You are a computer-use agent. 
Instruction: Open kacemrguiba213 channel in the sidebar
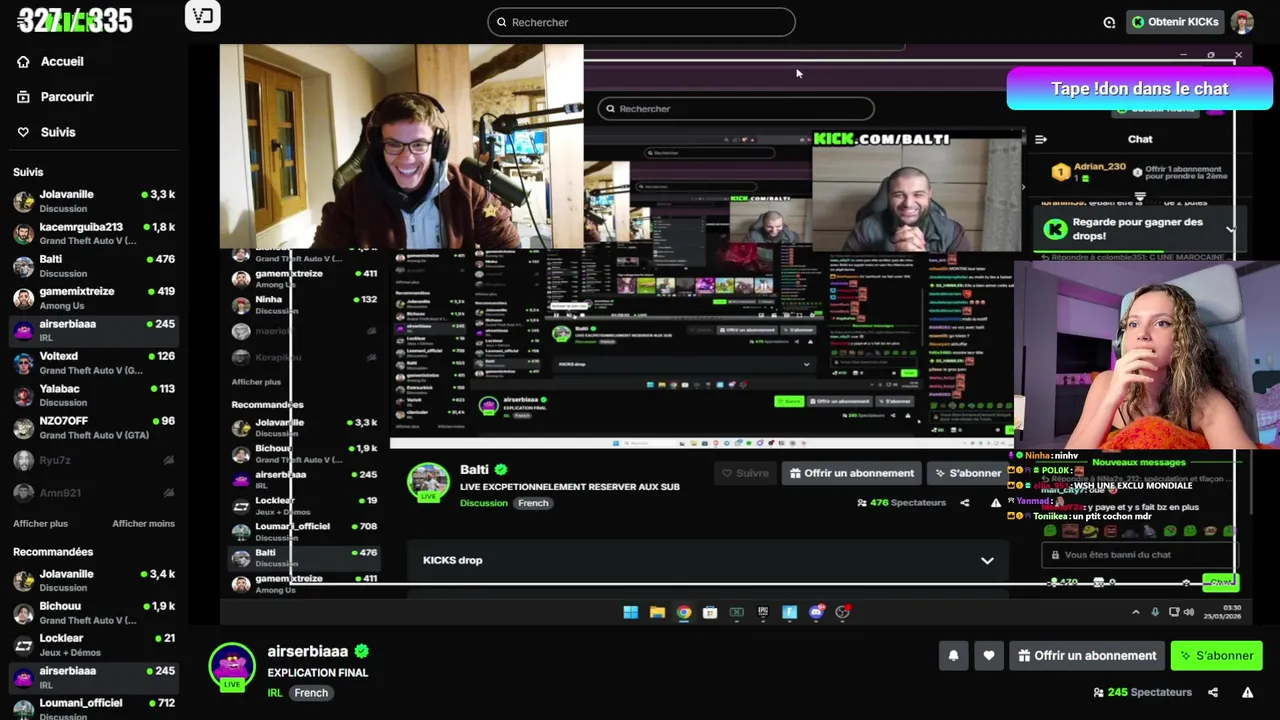tap(94, 233)
